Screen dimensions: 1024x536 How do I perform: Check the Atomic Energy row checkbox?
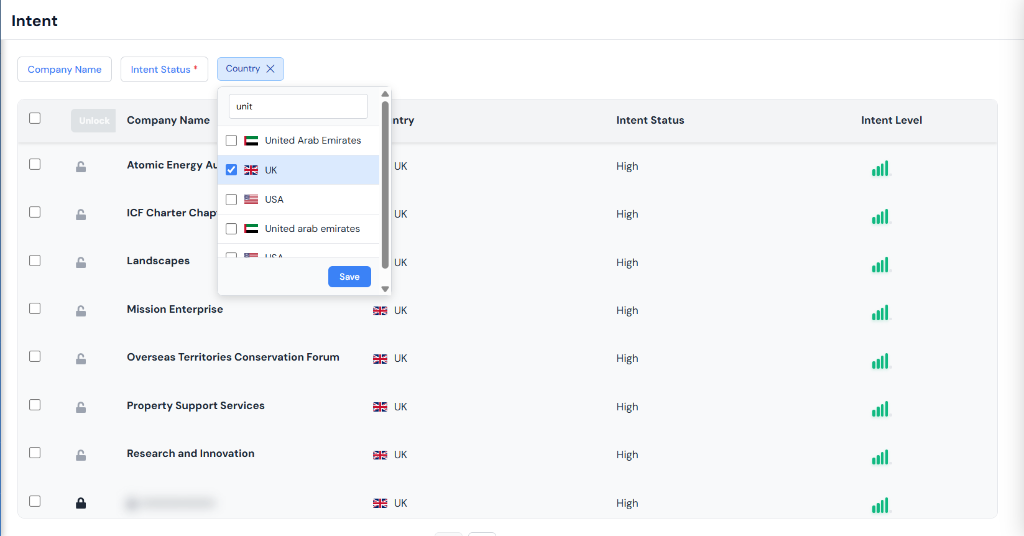pos(35,165)
